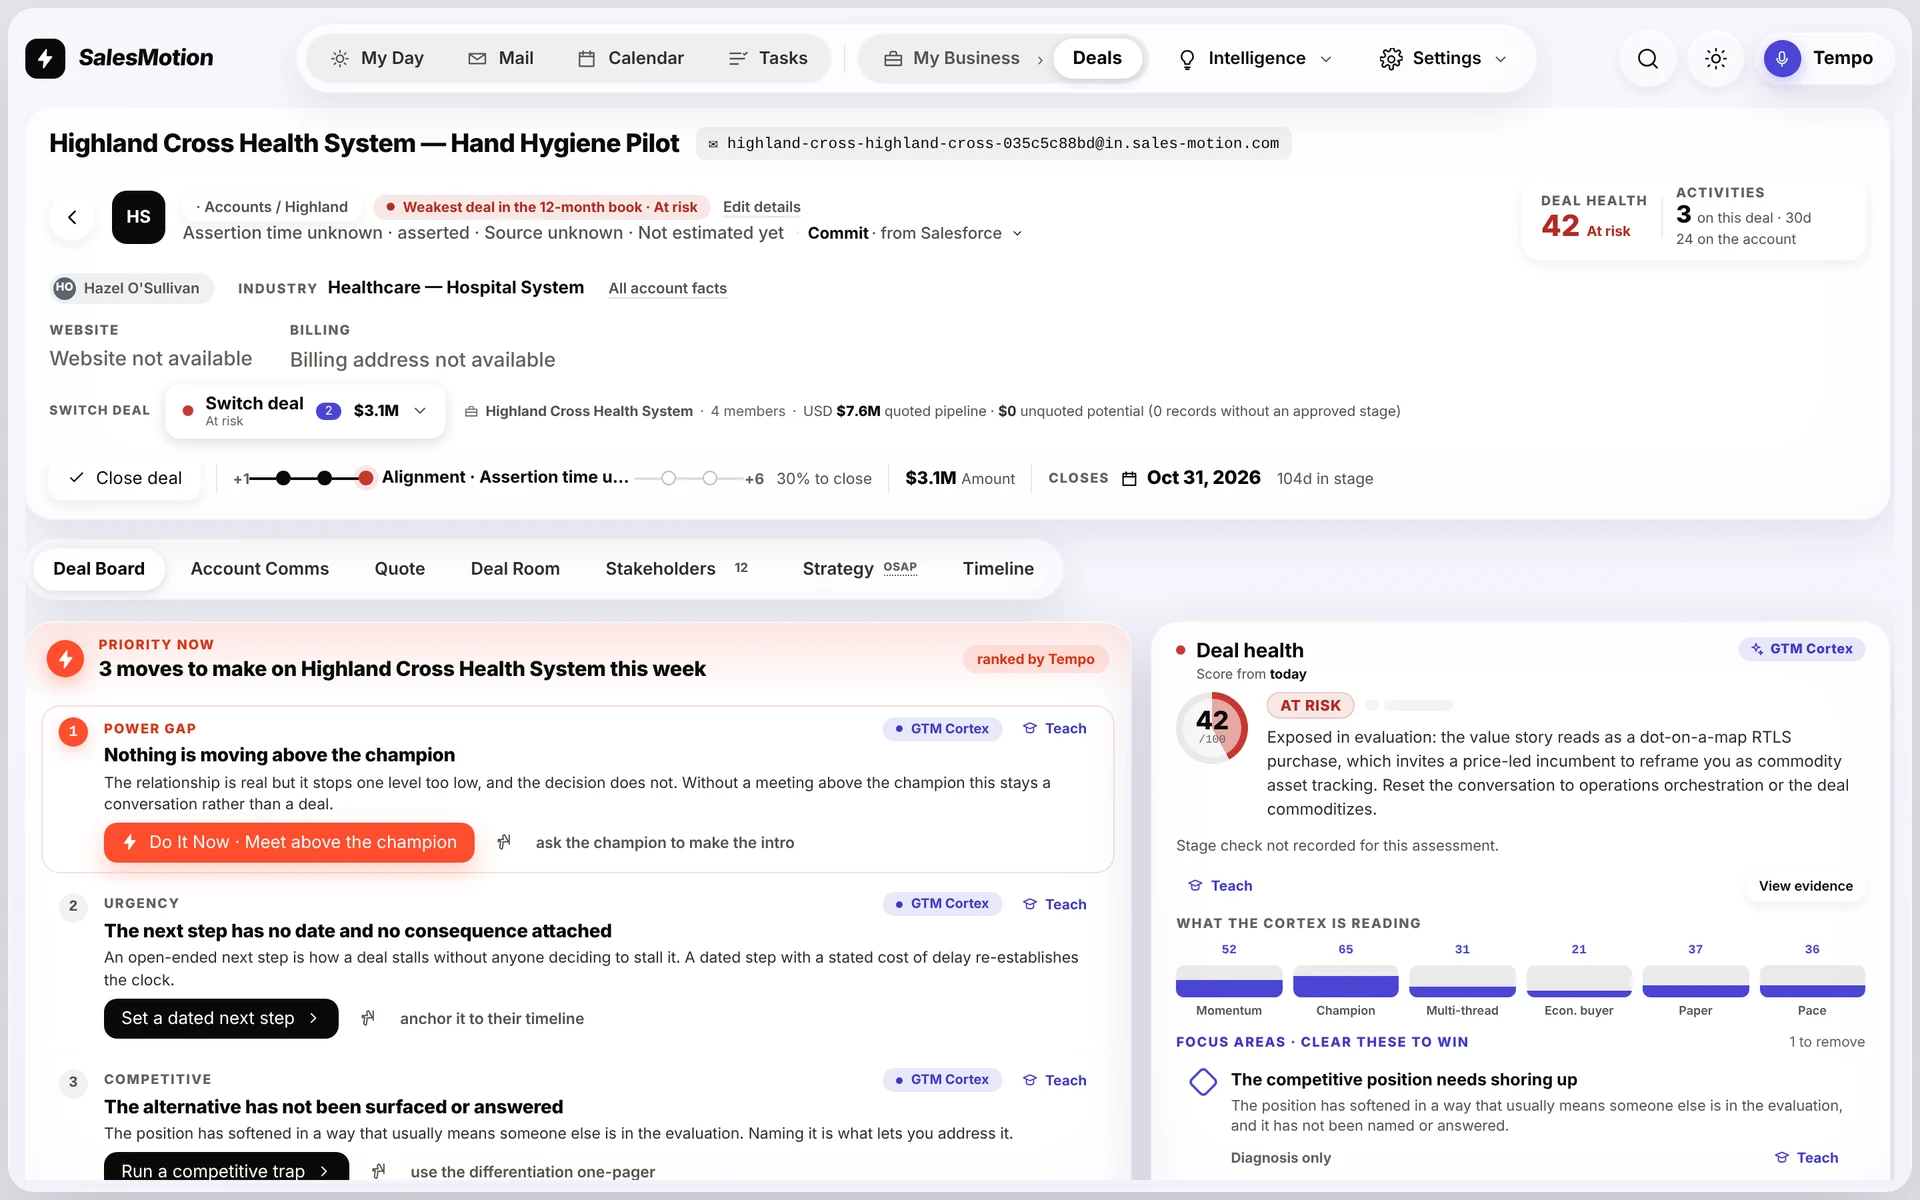Click the Momentum 52 score bar
The image size is (1920, 1200).
coord(1229,981)
